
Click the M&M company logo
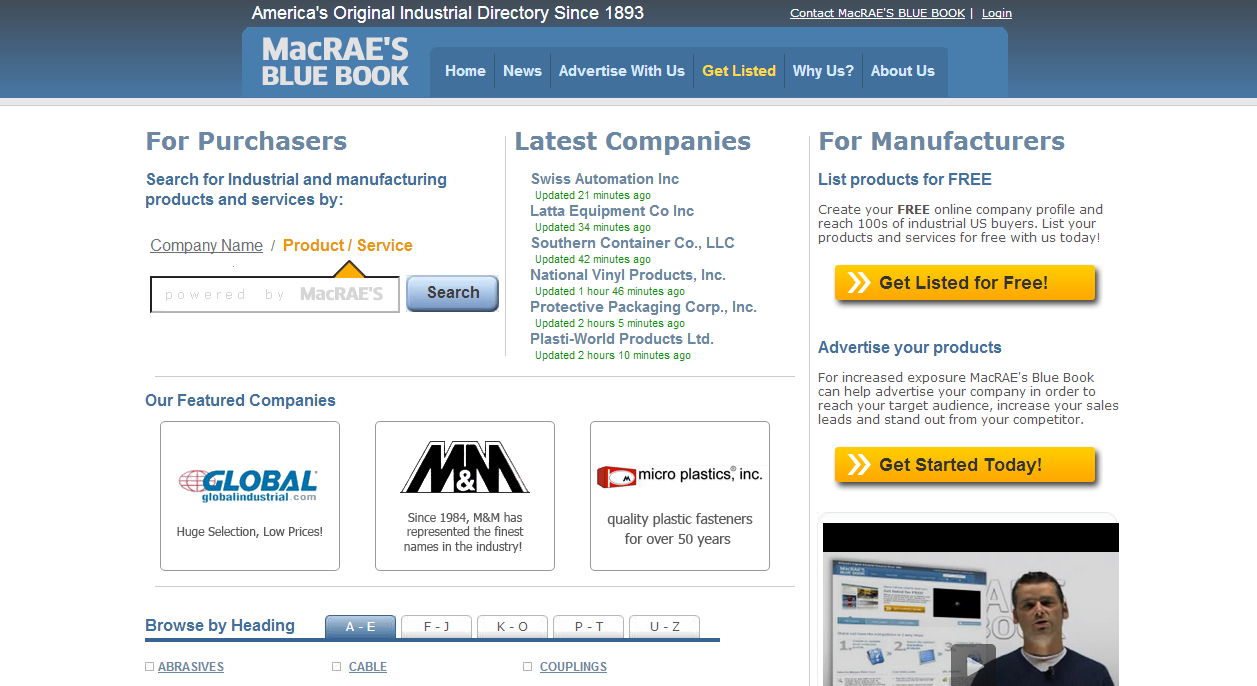tap(465, 467)
